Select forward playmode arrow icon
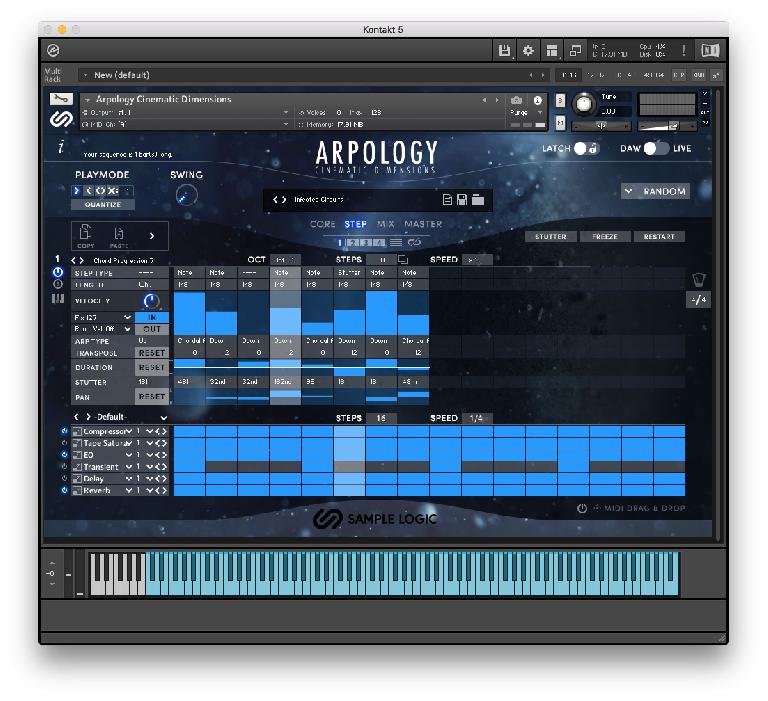Image resolution: width=768 pixels, height=701 pixels. click(x=76, y=191)
